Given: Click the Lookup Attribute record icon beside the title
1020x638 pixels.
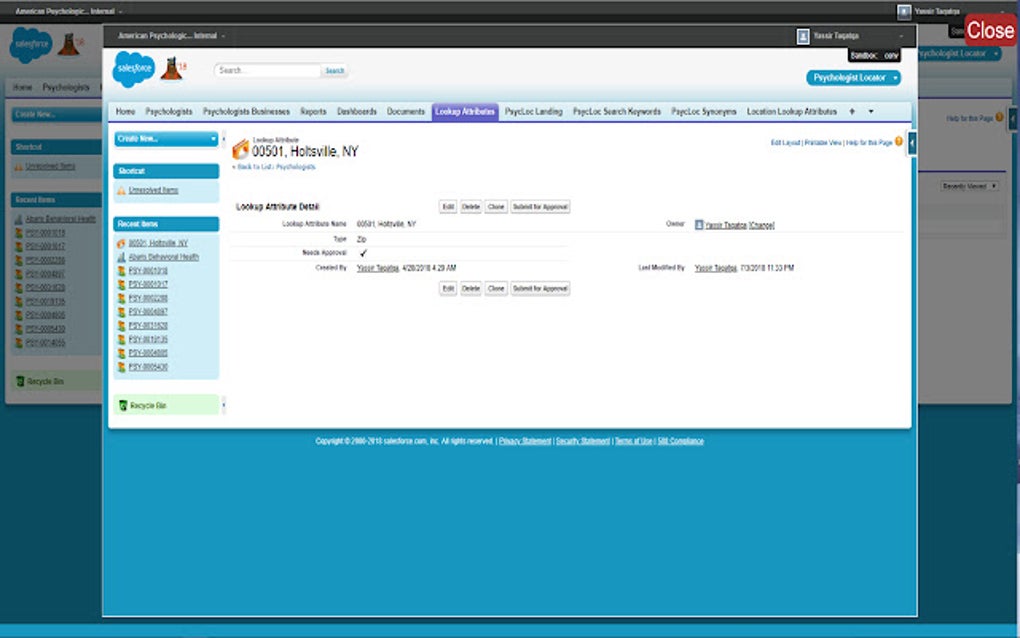Looking at the screenshot, I should pyautogui.click(x=241, y=150).
